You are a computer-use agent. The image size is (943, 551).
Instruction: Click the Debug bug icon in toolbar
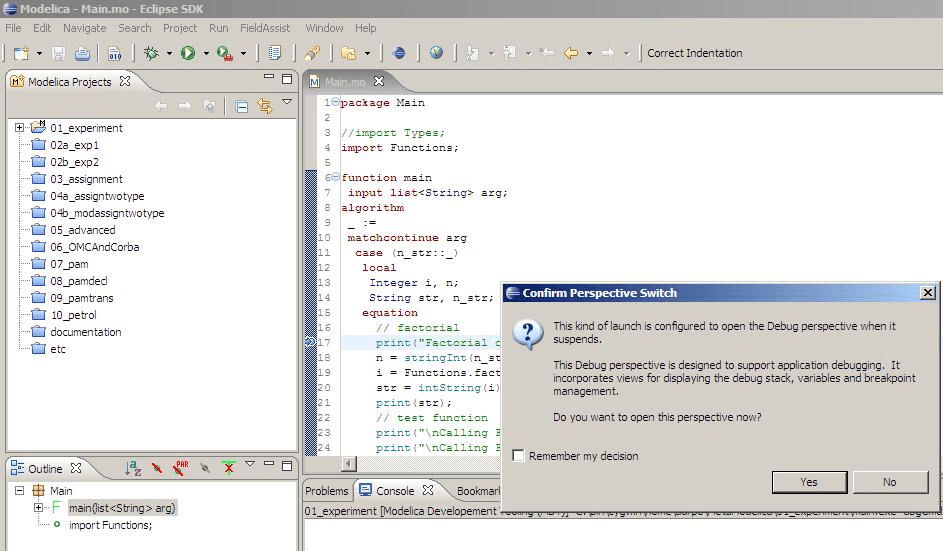coord(151,53)
